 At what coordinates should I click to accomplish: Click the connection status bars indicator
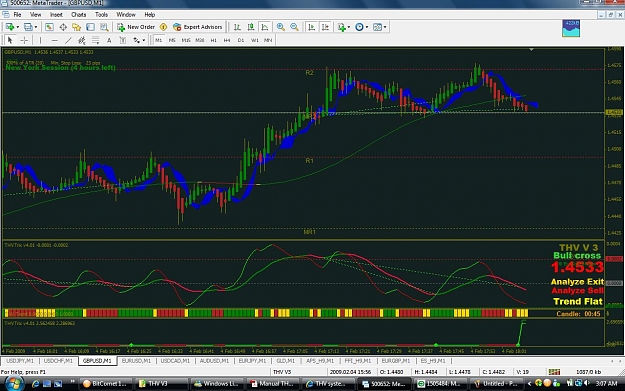[x=554, y=372]
